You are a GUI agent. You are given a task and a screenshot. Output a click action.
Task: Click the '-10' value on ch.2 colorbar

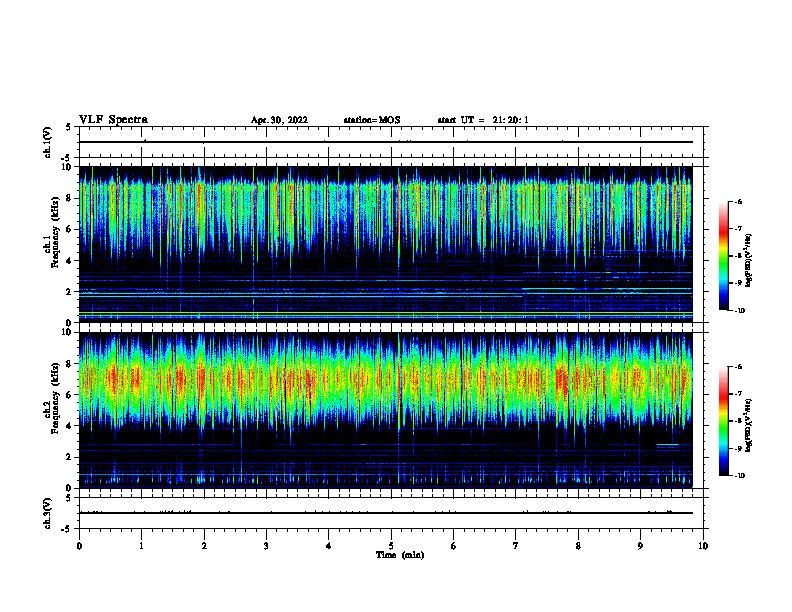739,476
